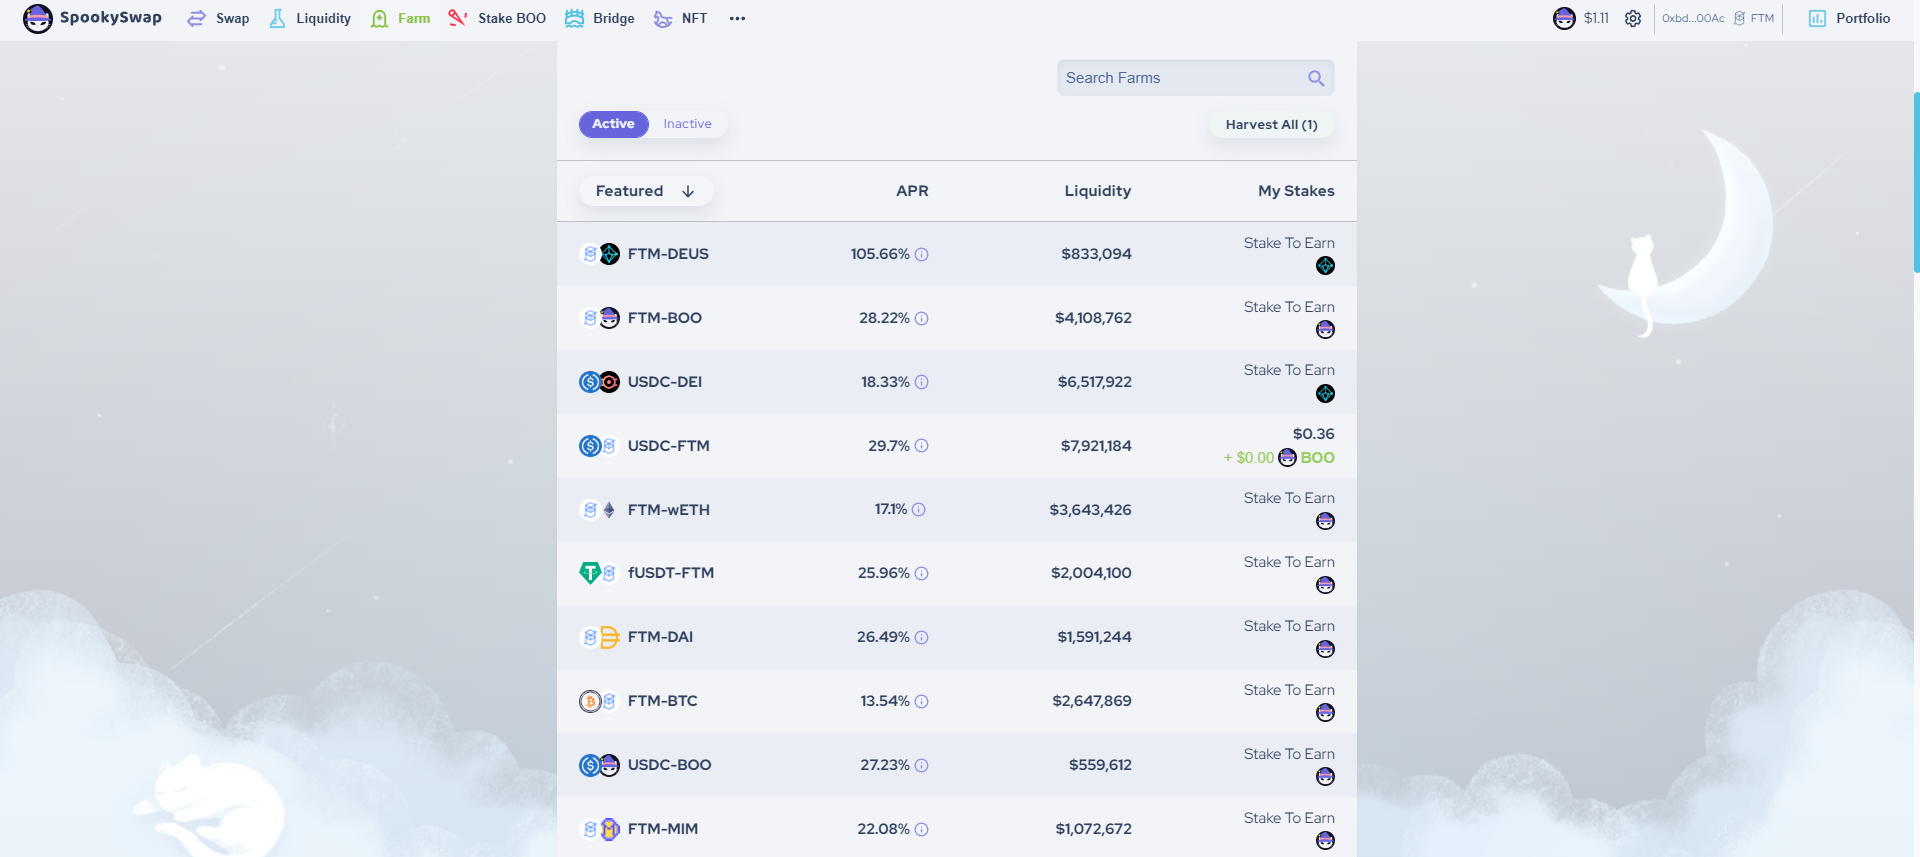Open the Stake BOO page
1920x857 pixels.
(x=497, y=18)
